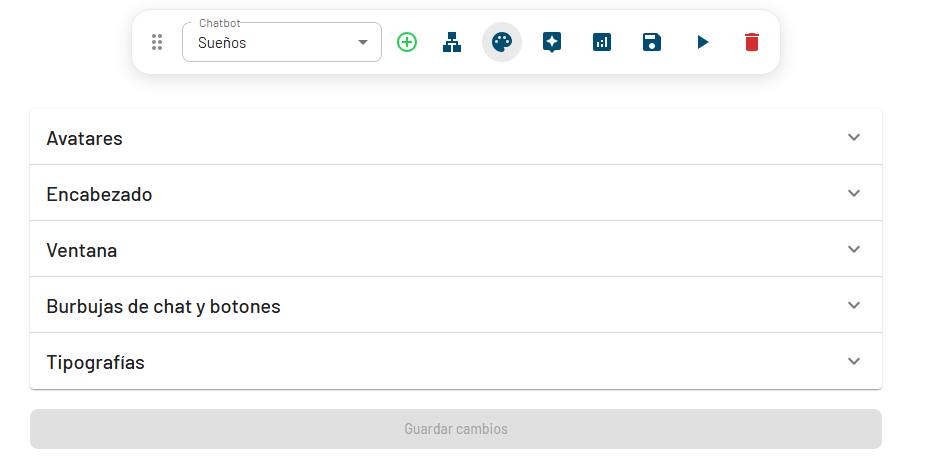This screenshot has width=933, height=475.
Task: Select the palette appearance icon
Action: pyautogui.click(x=502, y=42)
